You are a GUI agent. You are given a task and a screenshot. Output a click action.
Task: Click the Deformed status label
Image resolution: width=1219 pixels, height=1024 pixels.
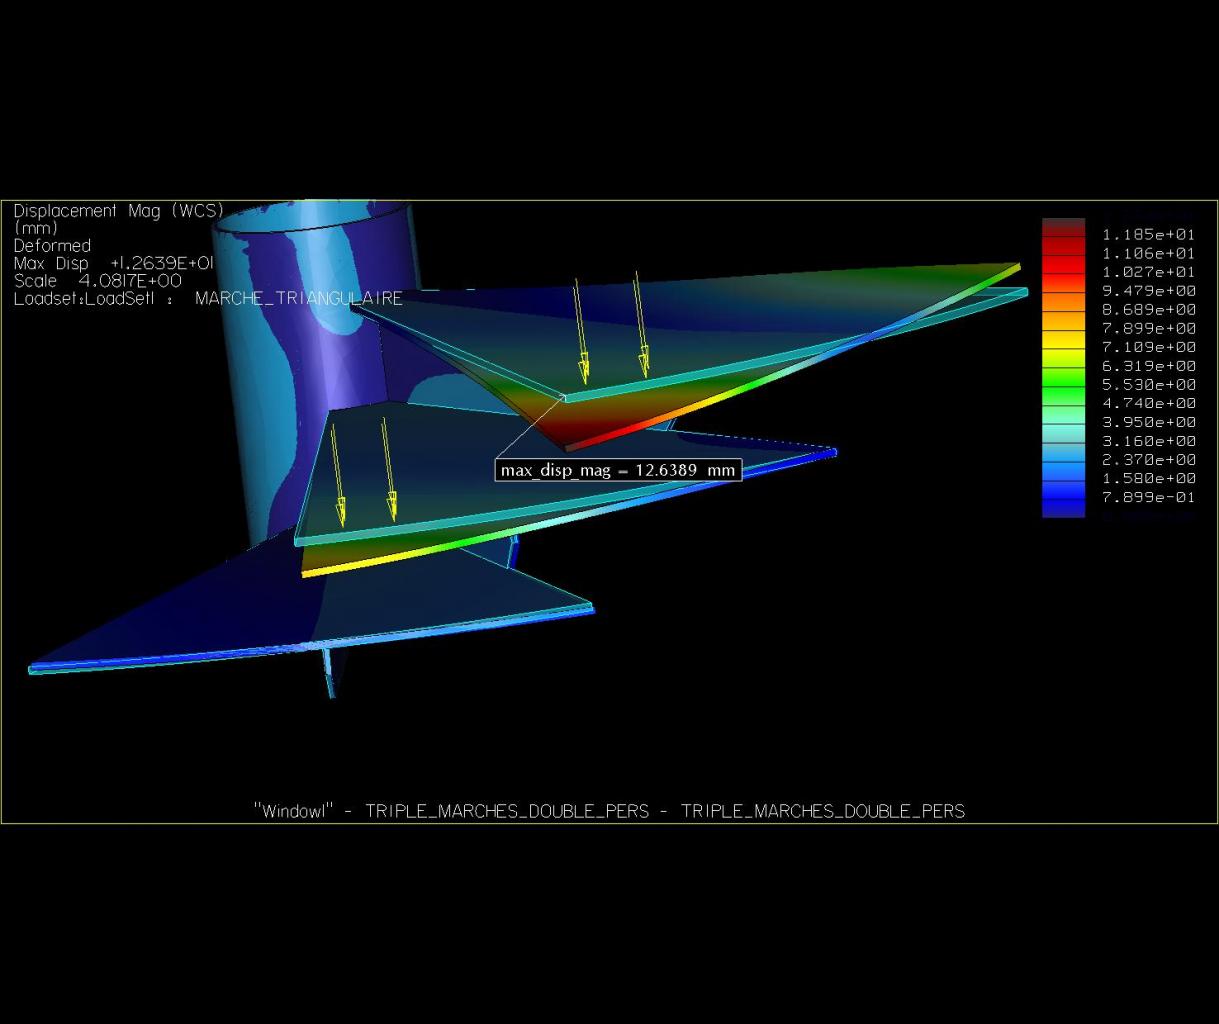coord(52,246)
